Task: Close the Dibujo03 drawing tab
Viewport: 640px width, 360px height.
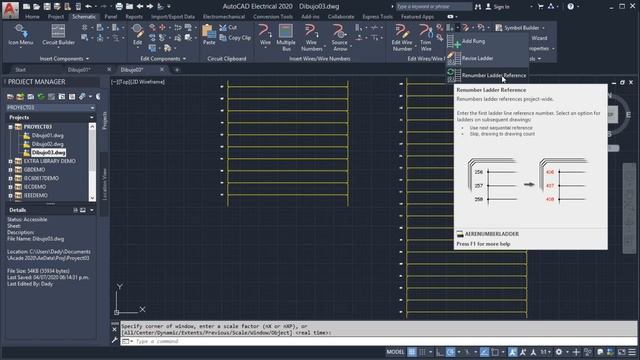Action: [x=162, y=70]
